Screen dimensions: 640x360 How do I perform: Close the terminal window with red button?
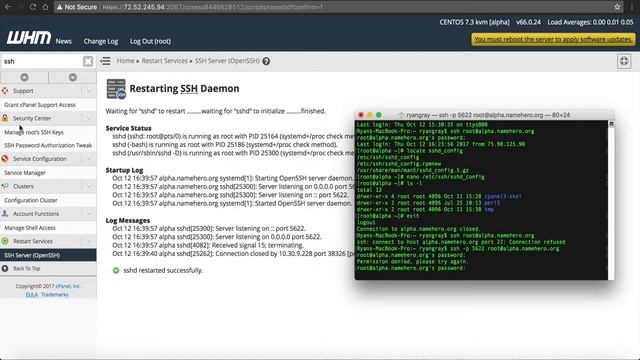point(361,115)
